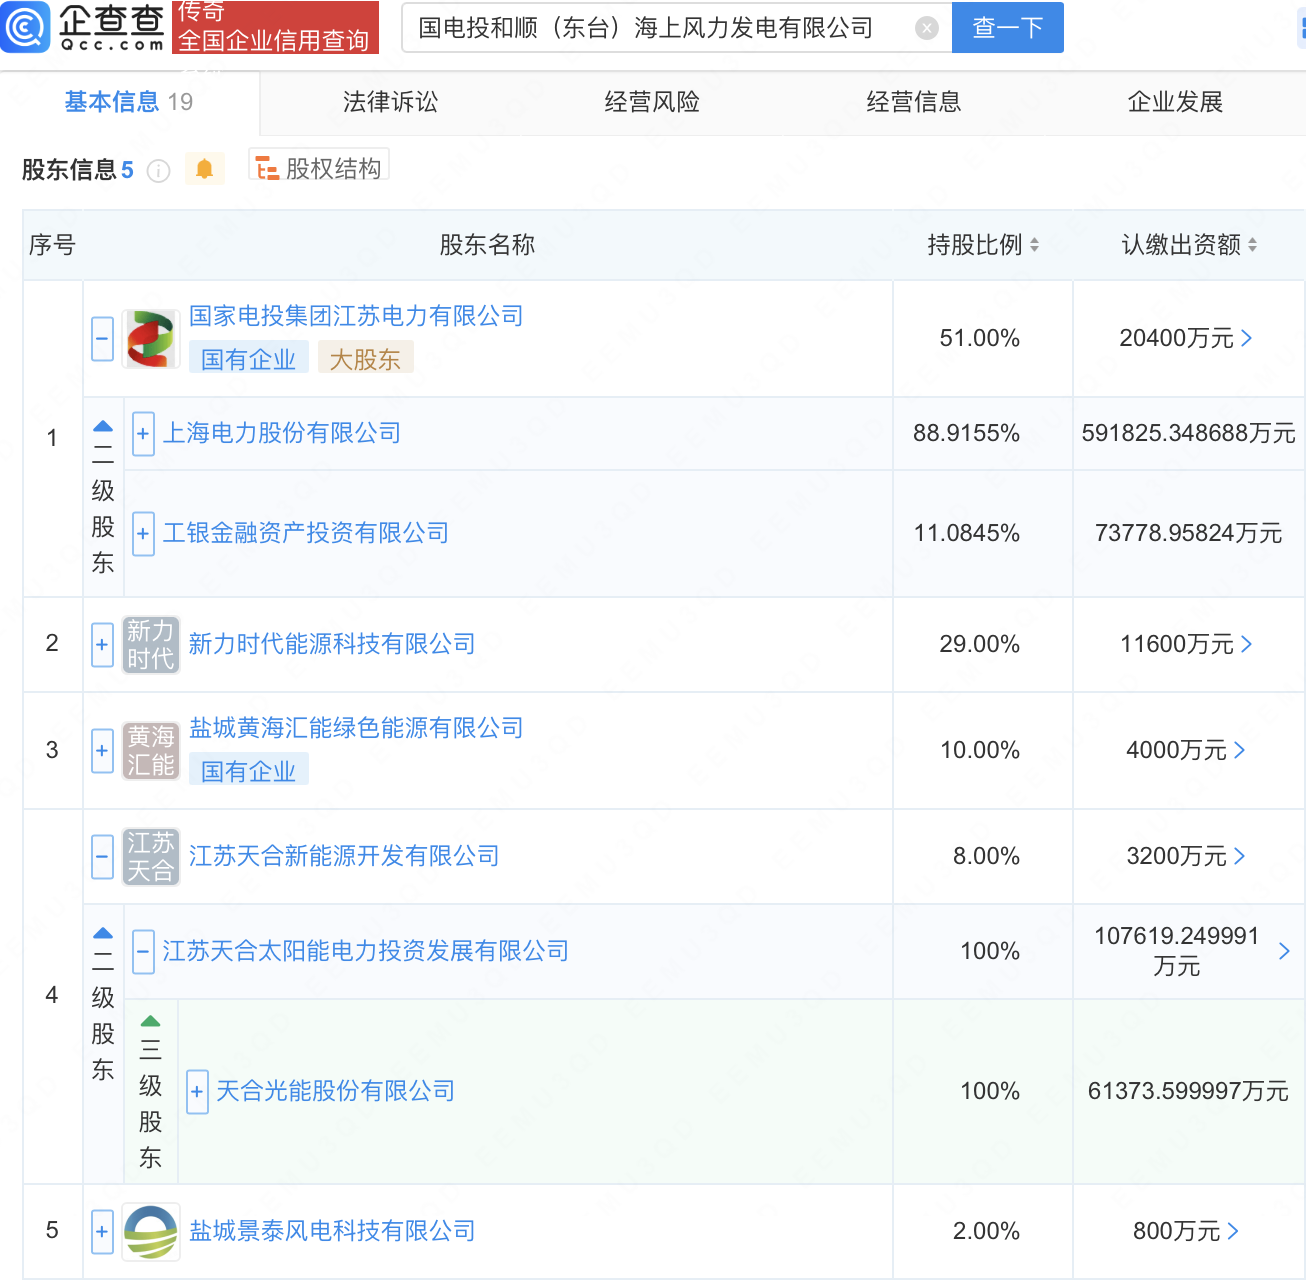Open 盐城黄海汇能绿色能源有限公司 link
Image resolution: width=1306 pixels, height=1282 pixels.
coord(356,728)
